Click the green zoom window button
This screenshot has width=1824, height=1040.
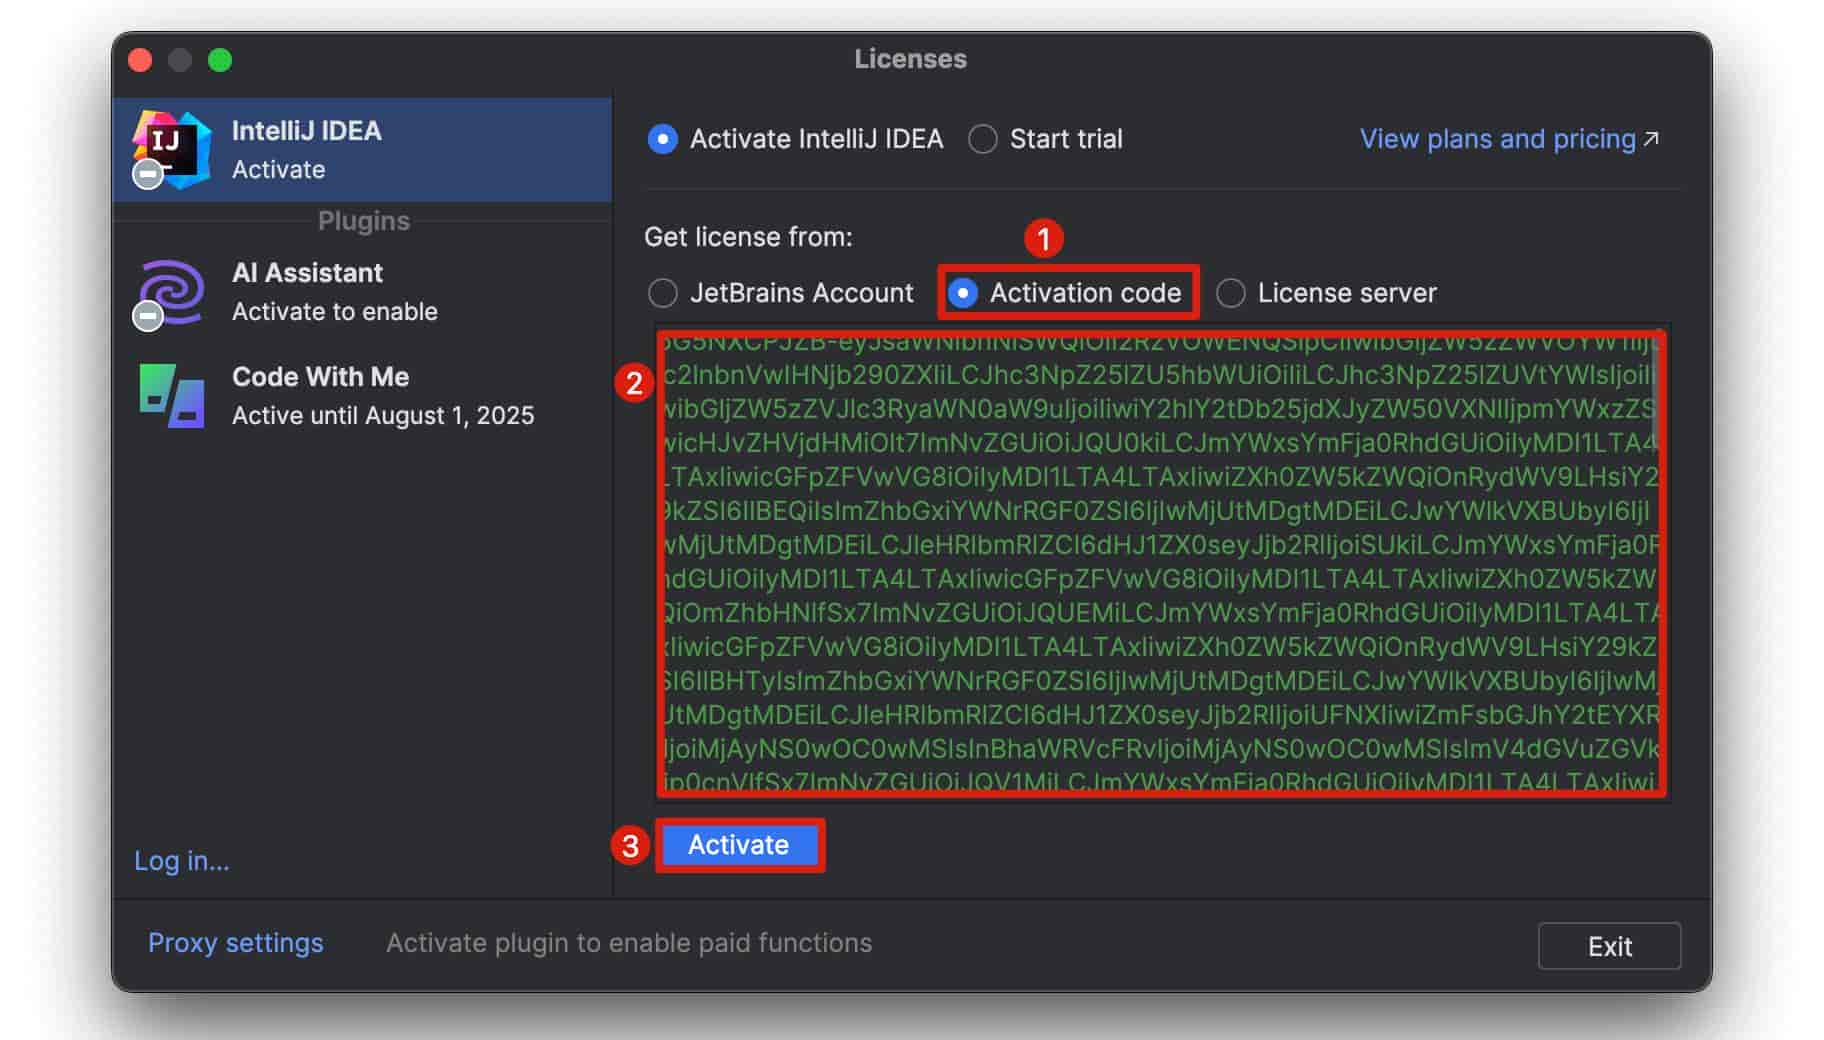[220, 60]
